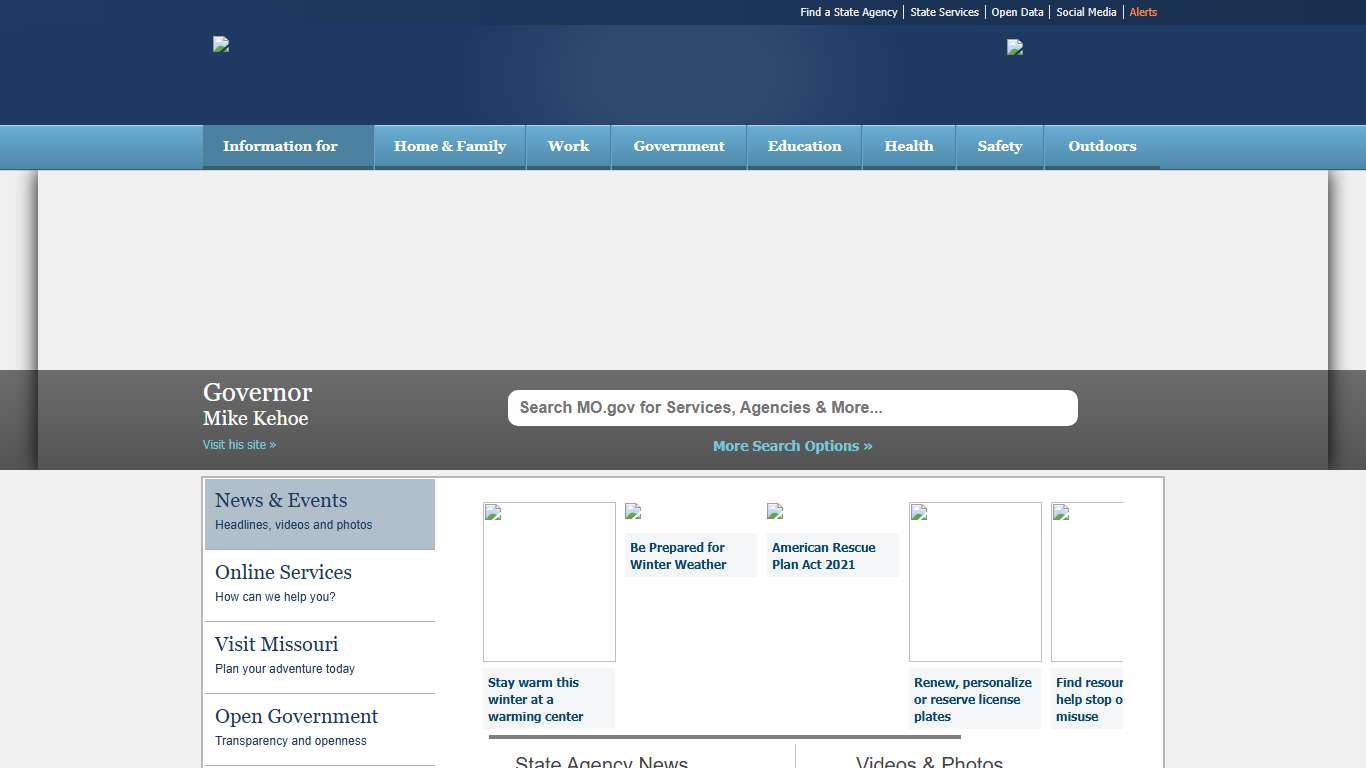The image size is (1366, 768).
Task: Focus the Search MO.gov input field
Action: point(792,408)
